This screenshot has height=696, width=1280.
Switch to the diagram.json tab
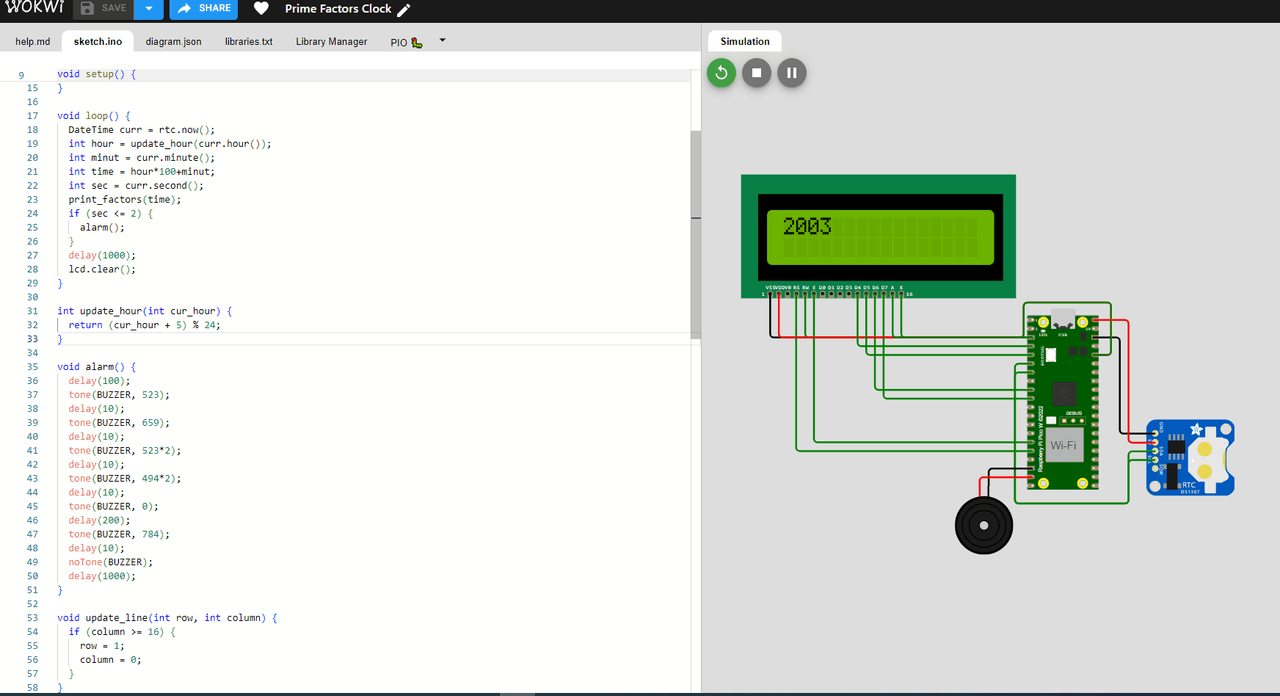(x=173, y=42)
